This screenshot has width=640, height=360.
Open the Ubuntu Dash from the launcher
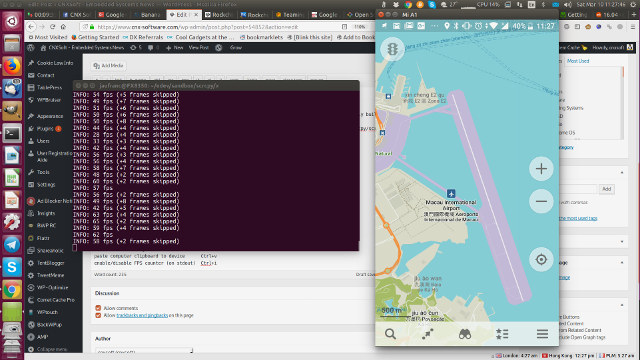pyautogui.click(x=12, y=21)
